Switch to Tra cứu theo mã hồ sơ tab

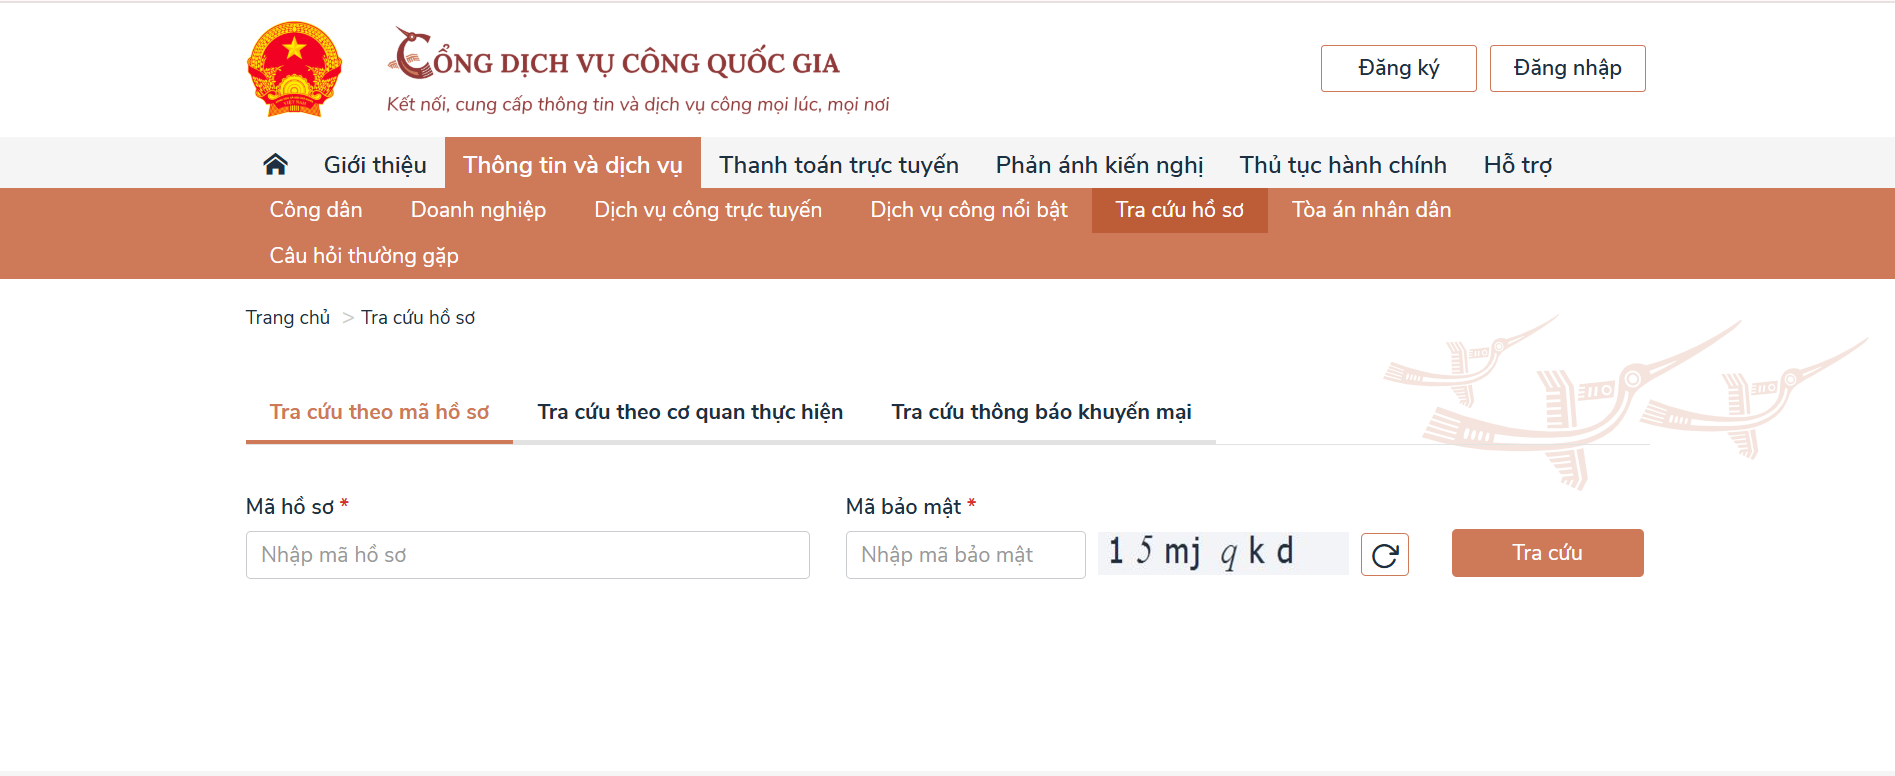379,412
